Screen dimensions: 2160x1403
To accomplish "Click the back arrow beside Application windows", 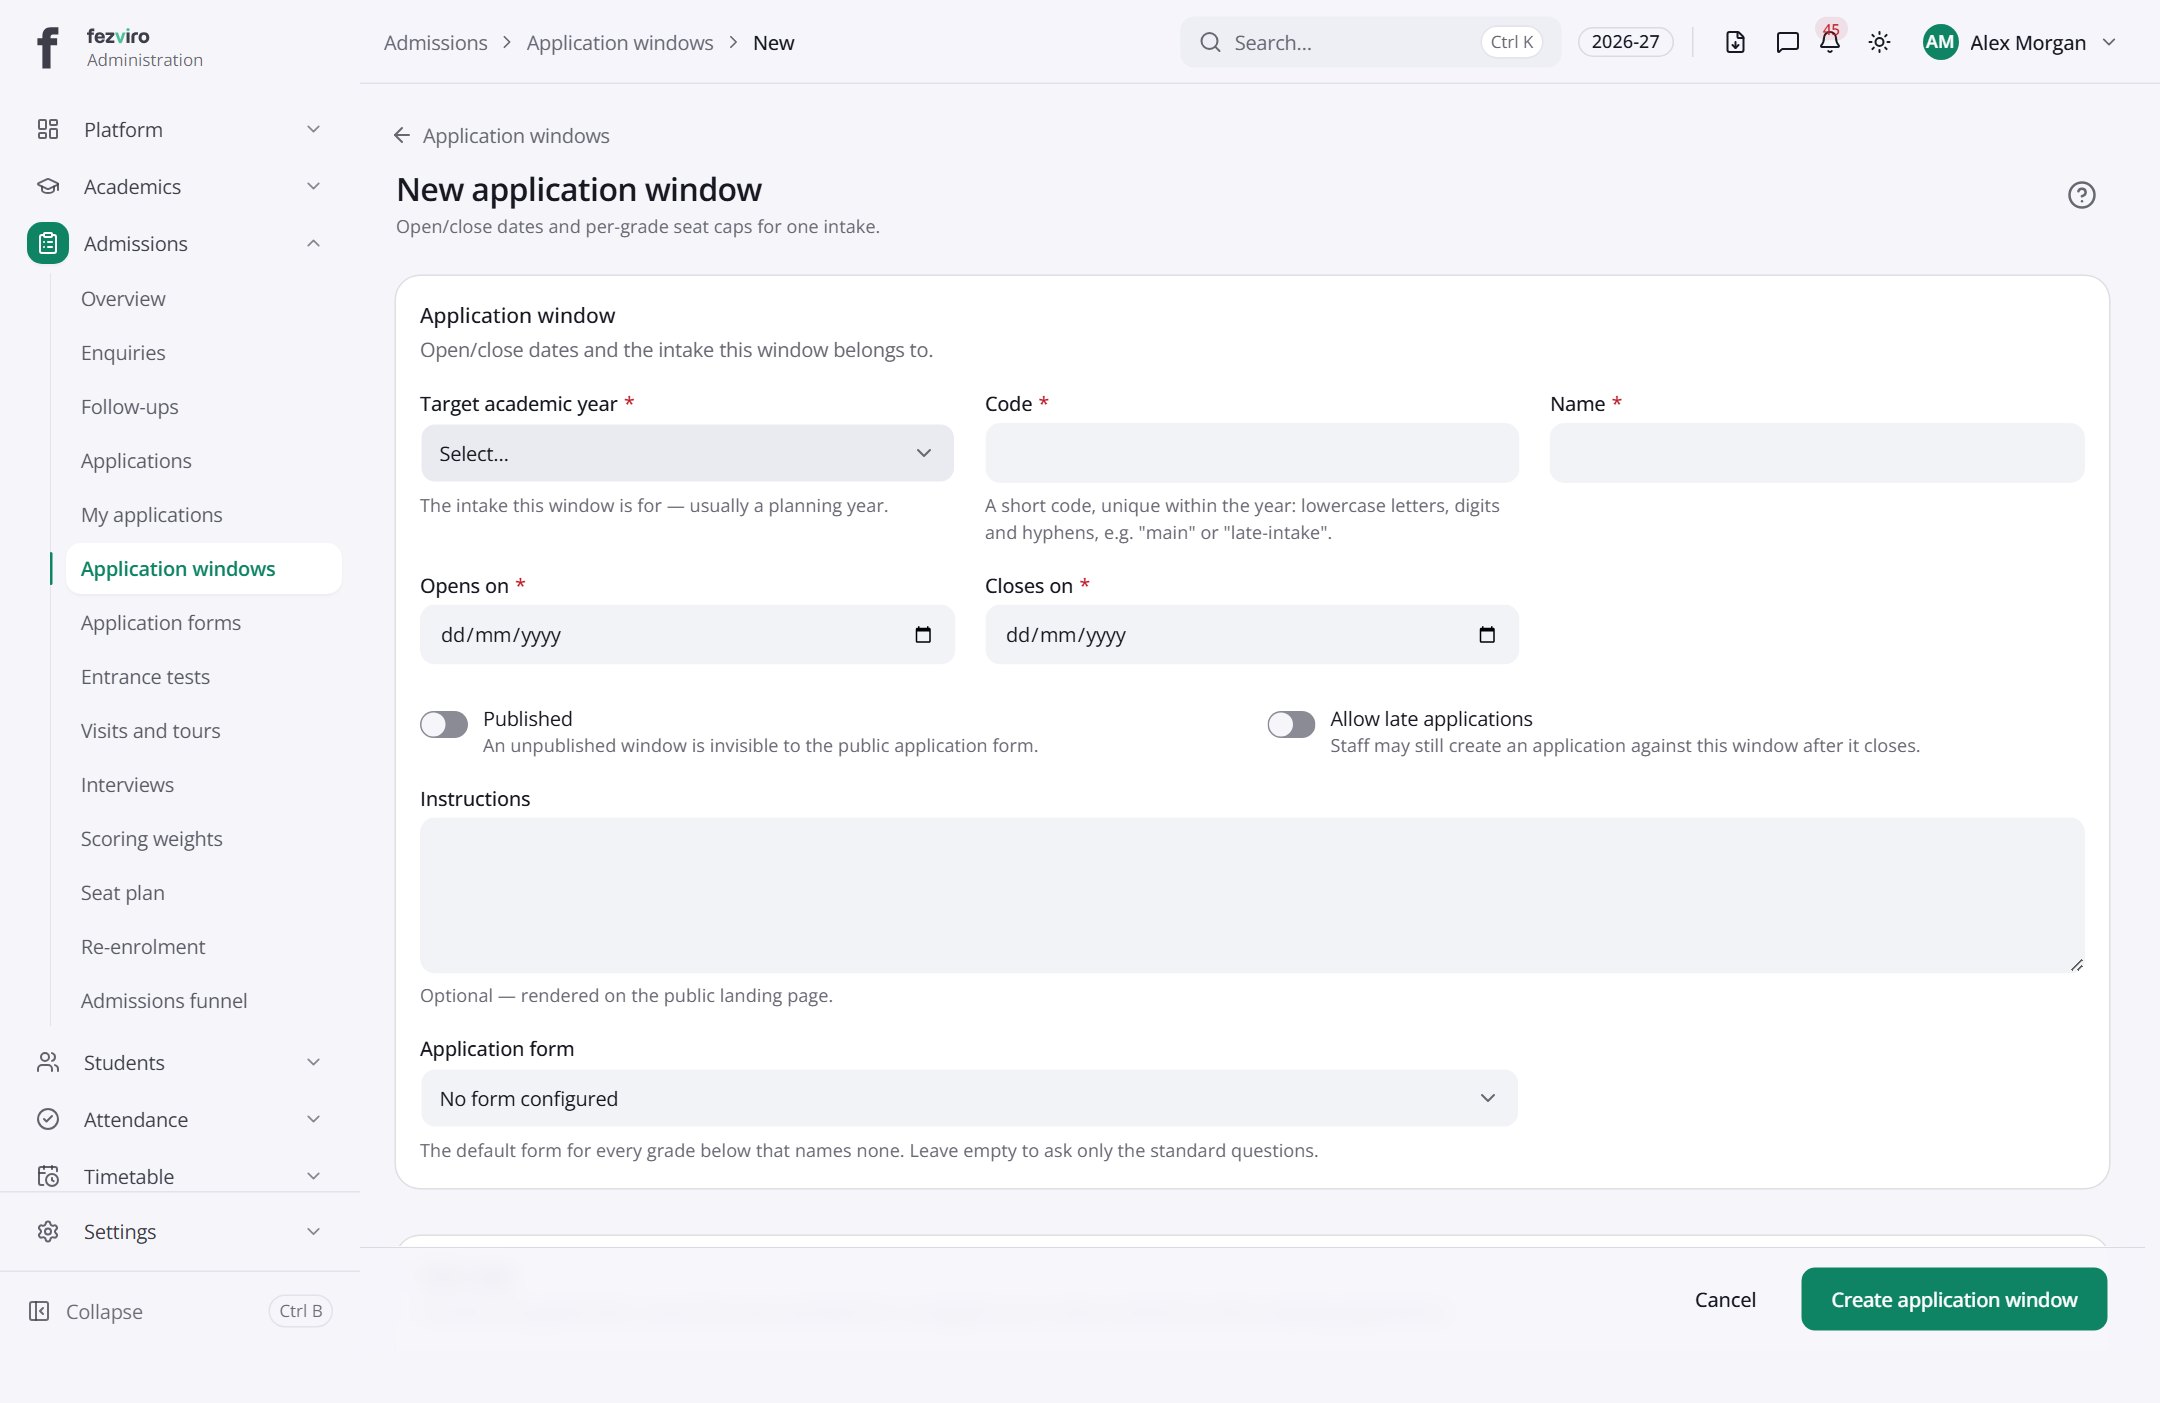I will (402, 135).
